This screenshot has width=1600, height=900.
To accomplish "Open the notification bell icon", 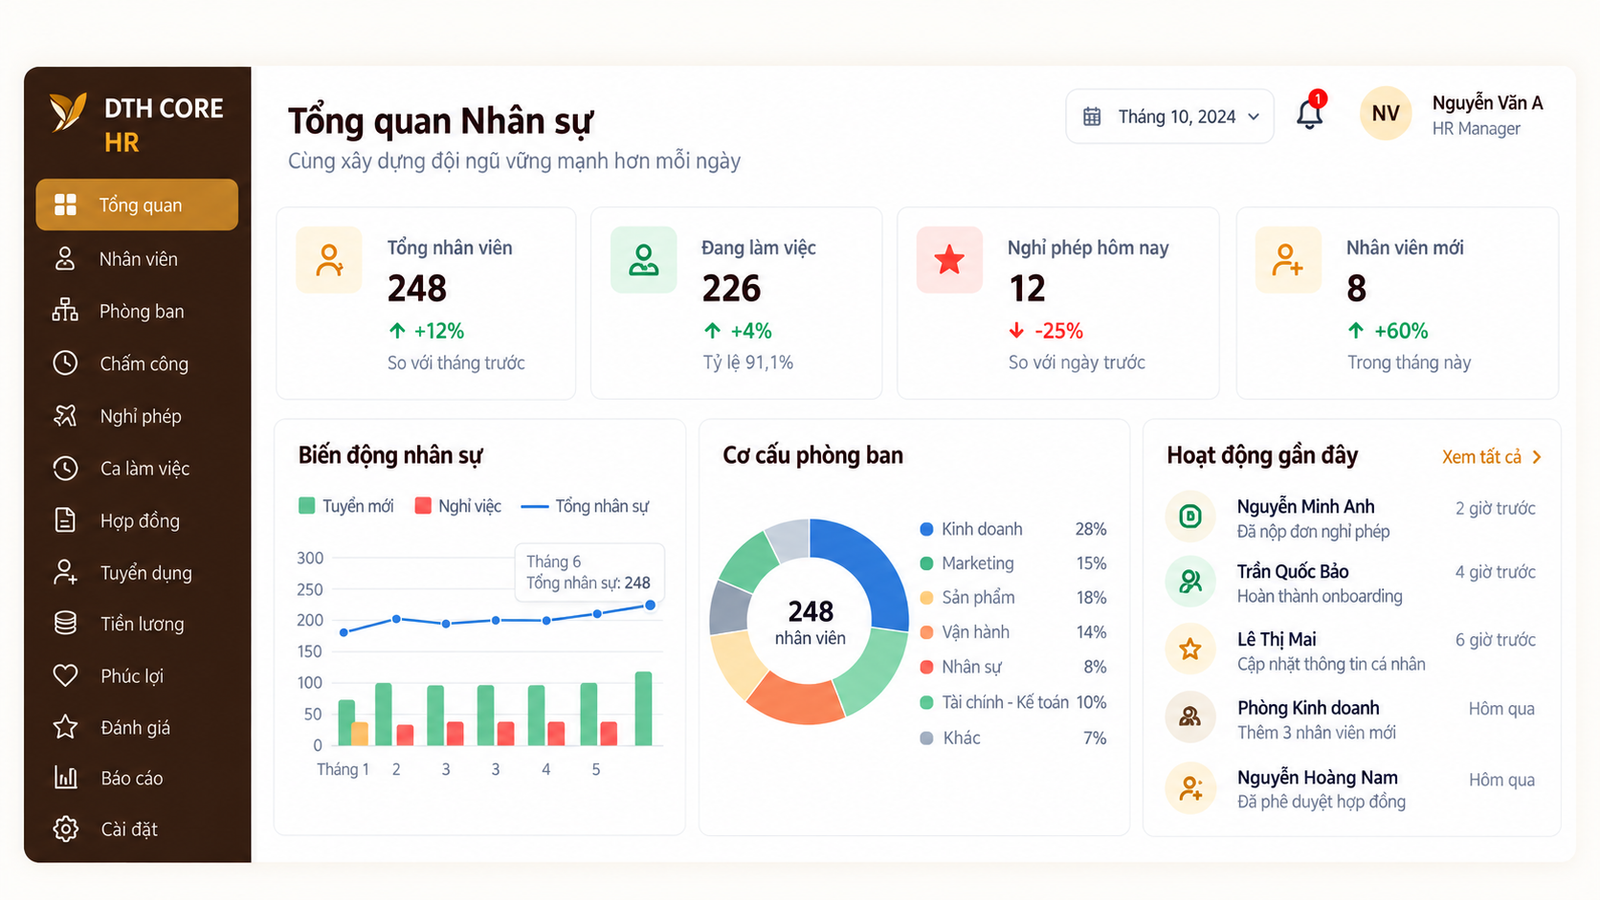I will click(1310, 113).
